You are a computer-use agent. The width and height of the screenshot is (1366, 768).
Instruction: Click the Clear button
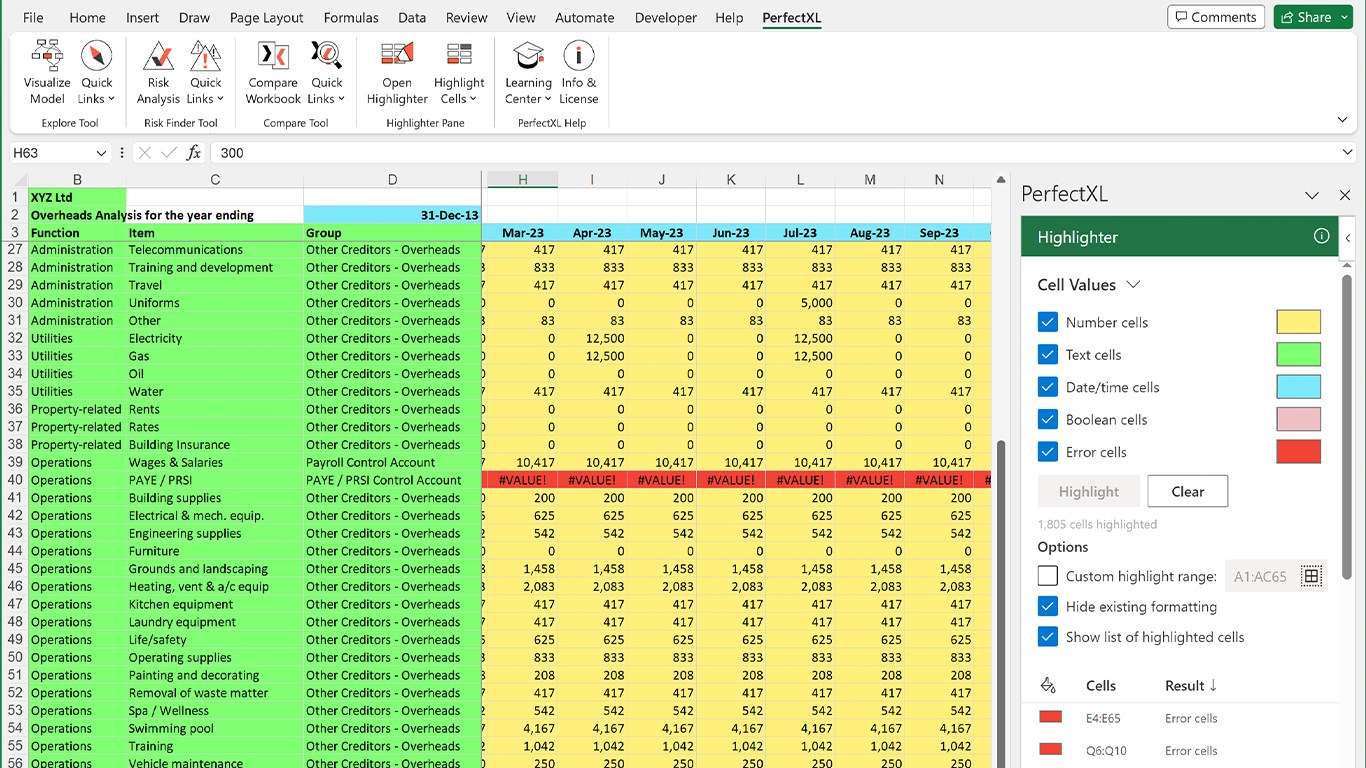pos(1188,491)
